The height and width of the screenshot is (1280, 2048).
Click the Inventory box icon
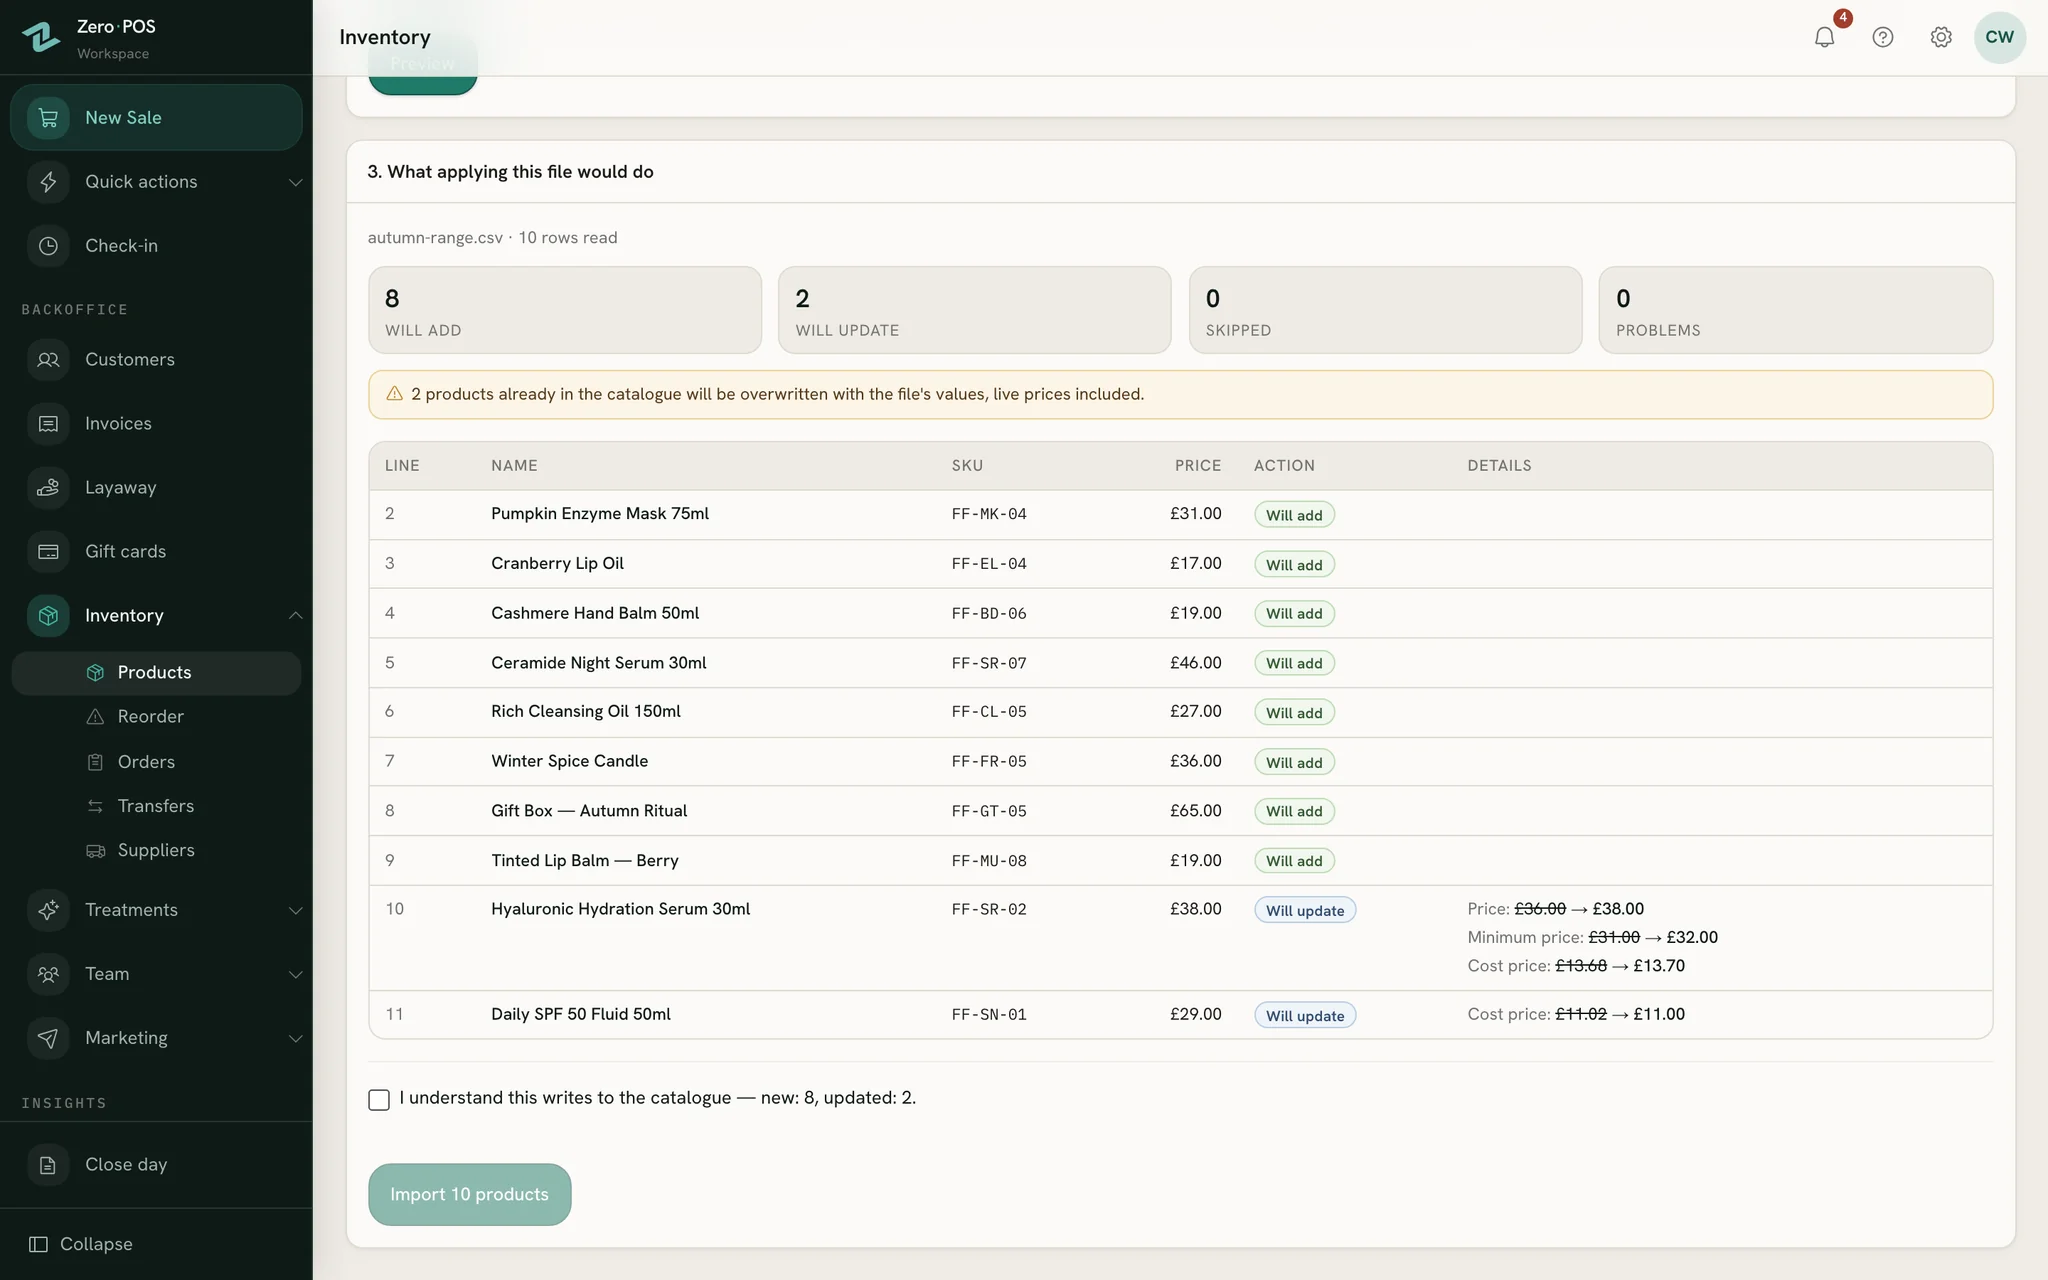(x=48, y=616)
